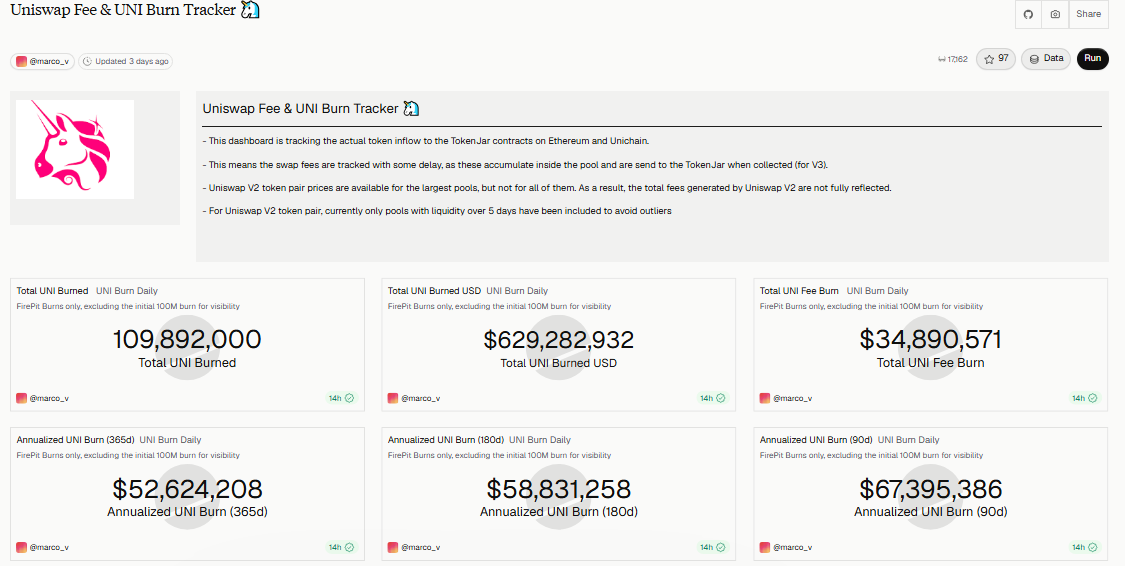The image size is (1125, 566).
Task: Click the 109,892,000 counter value
Action: click(x=187, y=339)
